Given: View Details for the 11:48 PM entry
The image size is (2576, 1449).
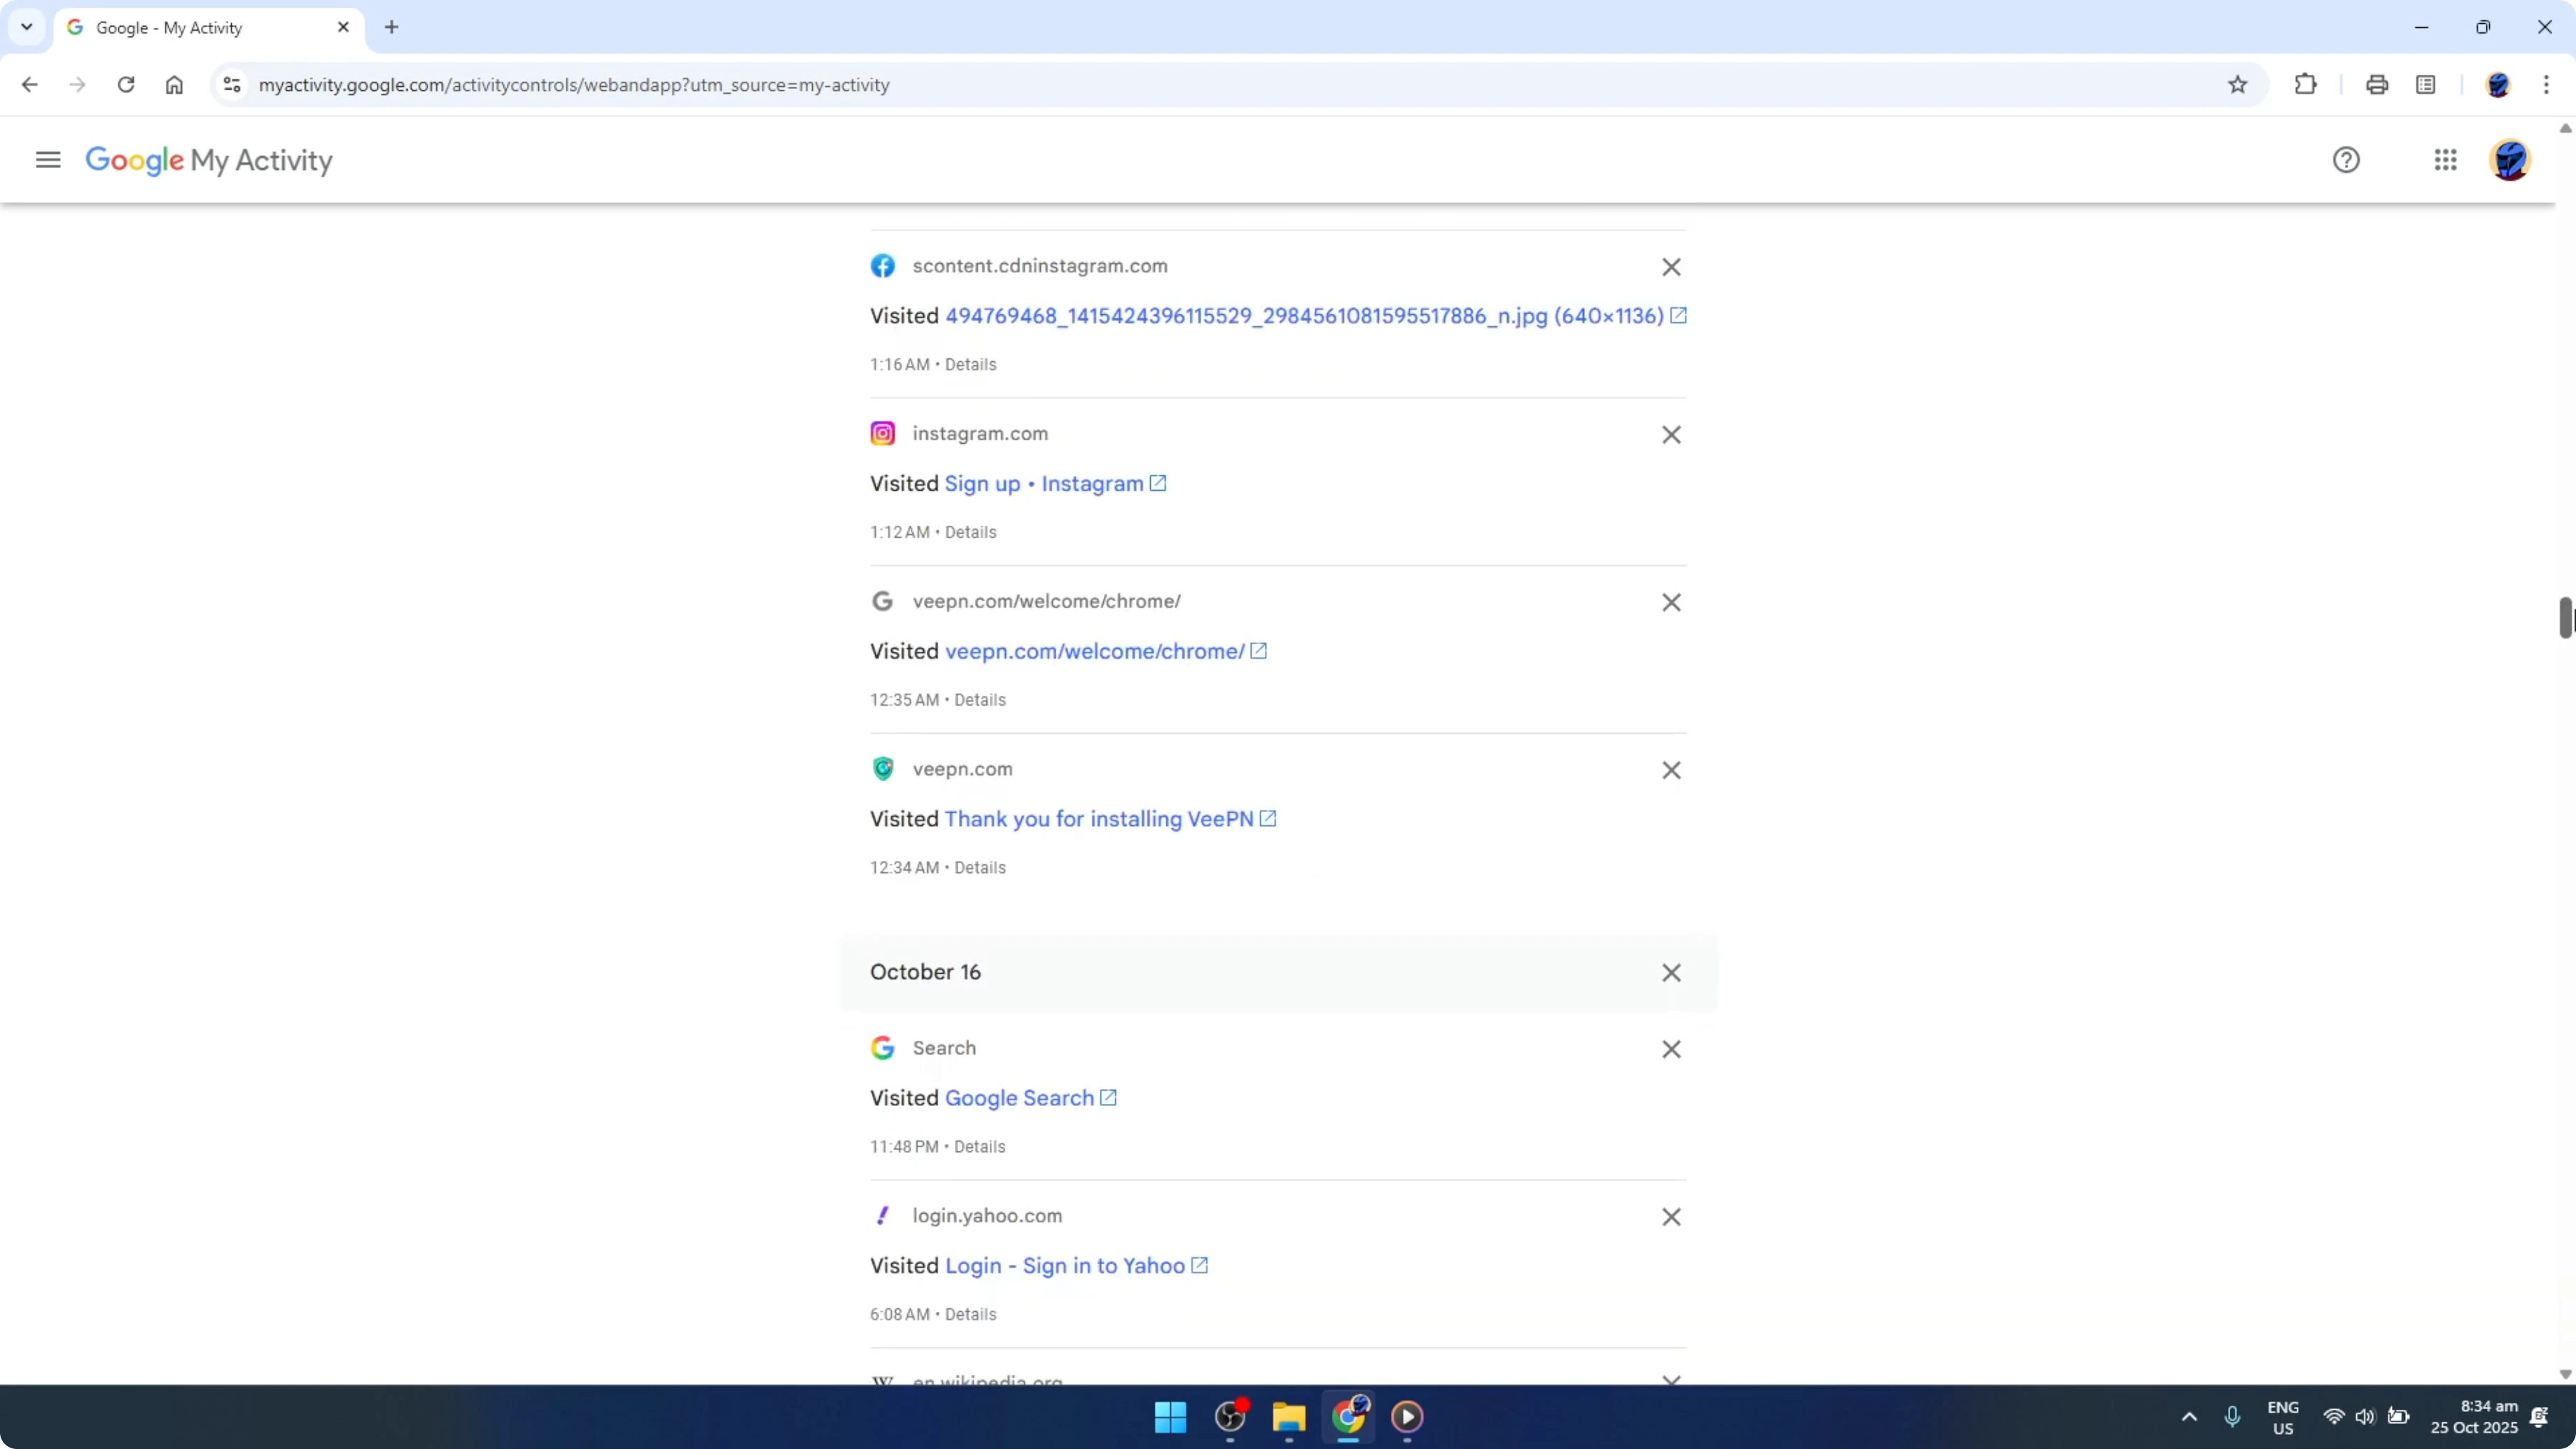Looking at the screenshot, I should click(980, 1147).
